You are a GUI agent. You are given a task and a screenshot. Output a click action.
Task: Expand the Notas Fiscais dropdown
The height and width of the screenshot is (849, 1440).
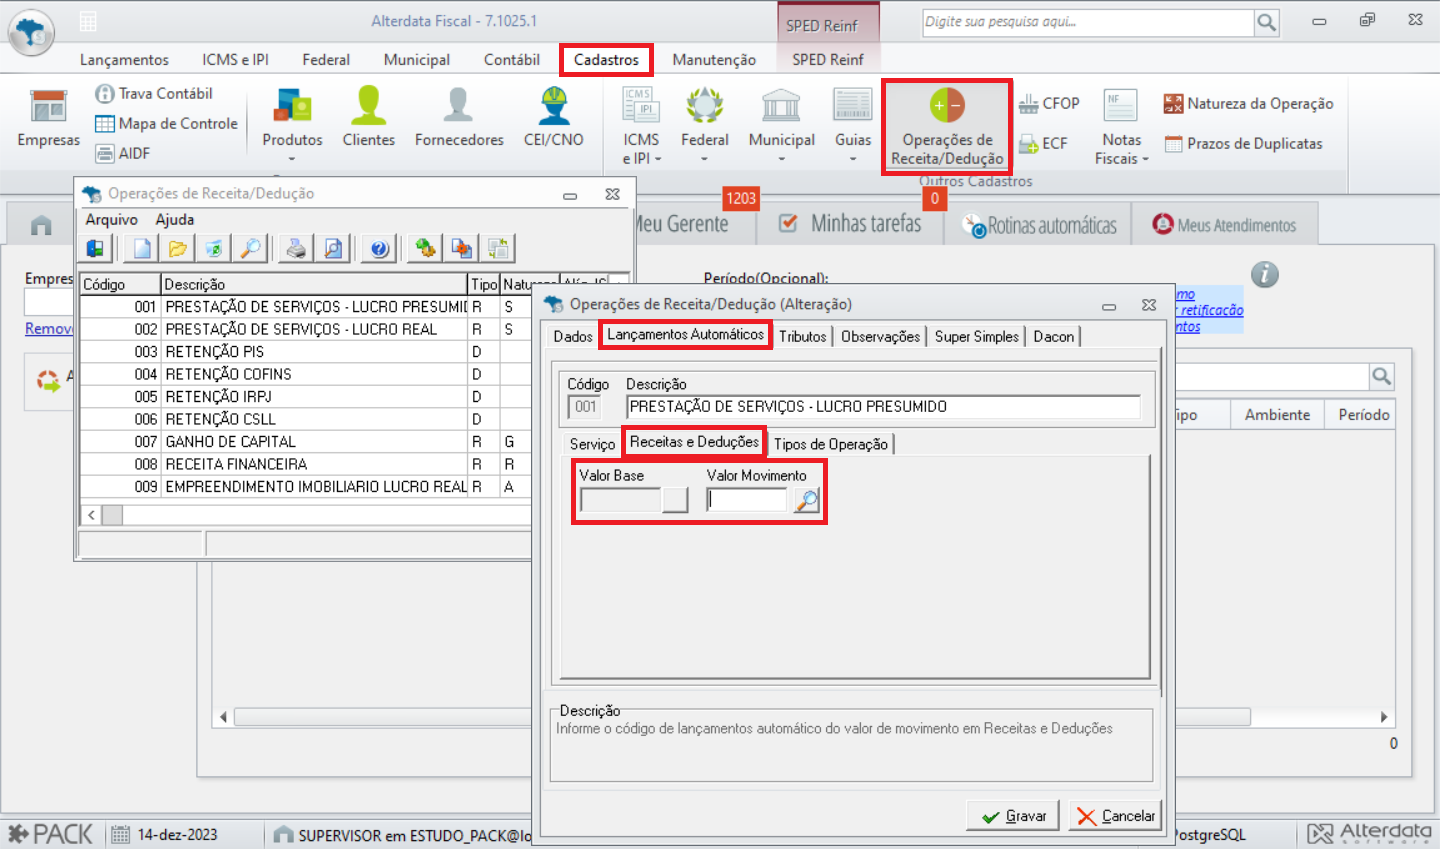(1146, 159)
